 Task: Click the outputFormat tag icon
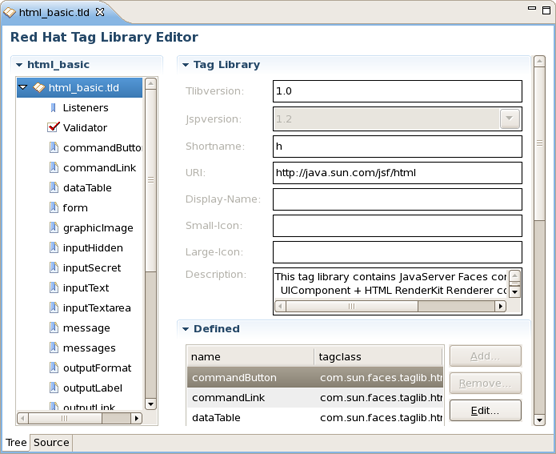coord(54,367)
